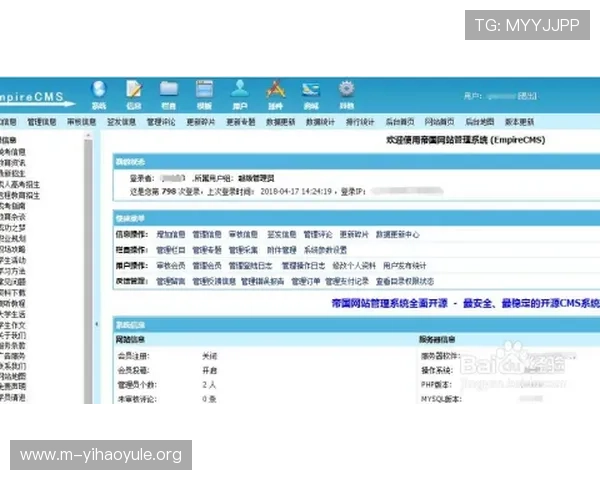Select 数据统计 in the submenu bar
This screenshot has width=600, height=480.
[x=320, y=122]
